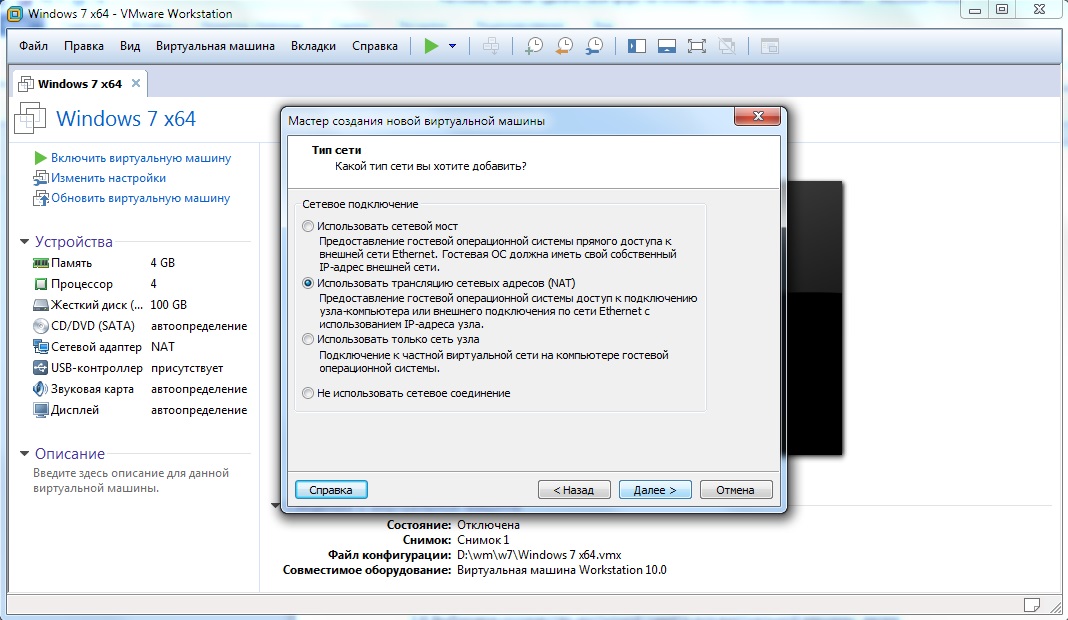Click the config path 'D:\wm\w7\Windows 7 x64.vmx'
Viewport: 1068px width, 620px height.
(539, 555)
